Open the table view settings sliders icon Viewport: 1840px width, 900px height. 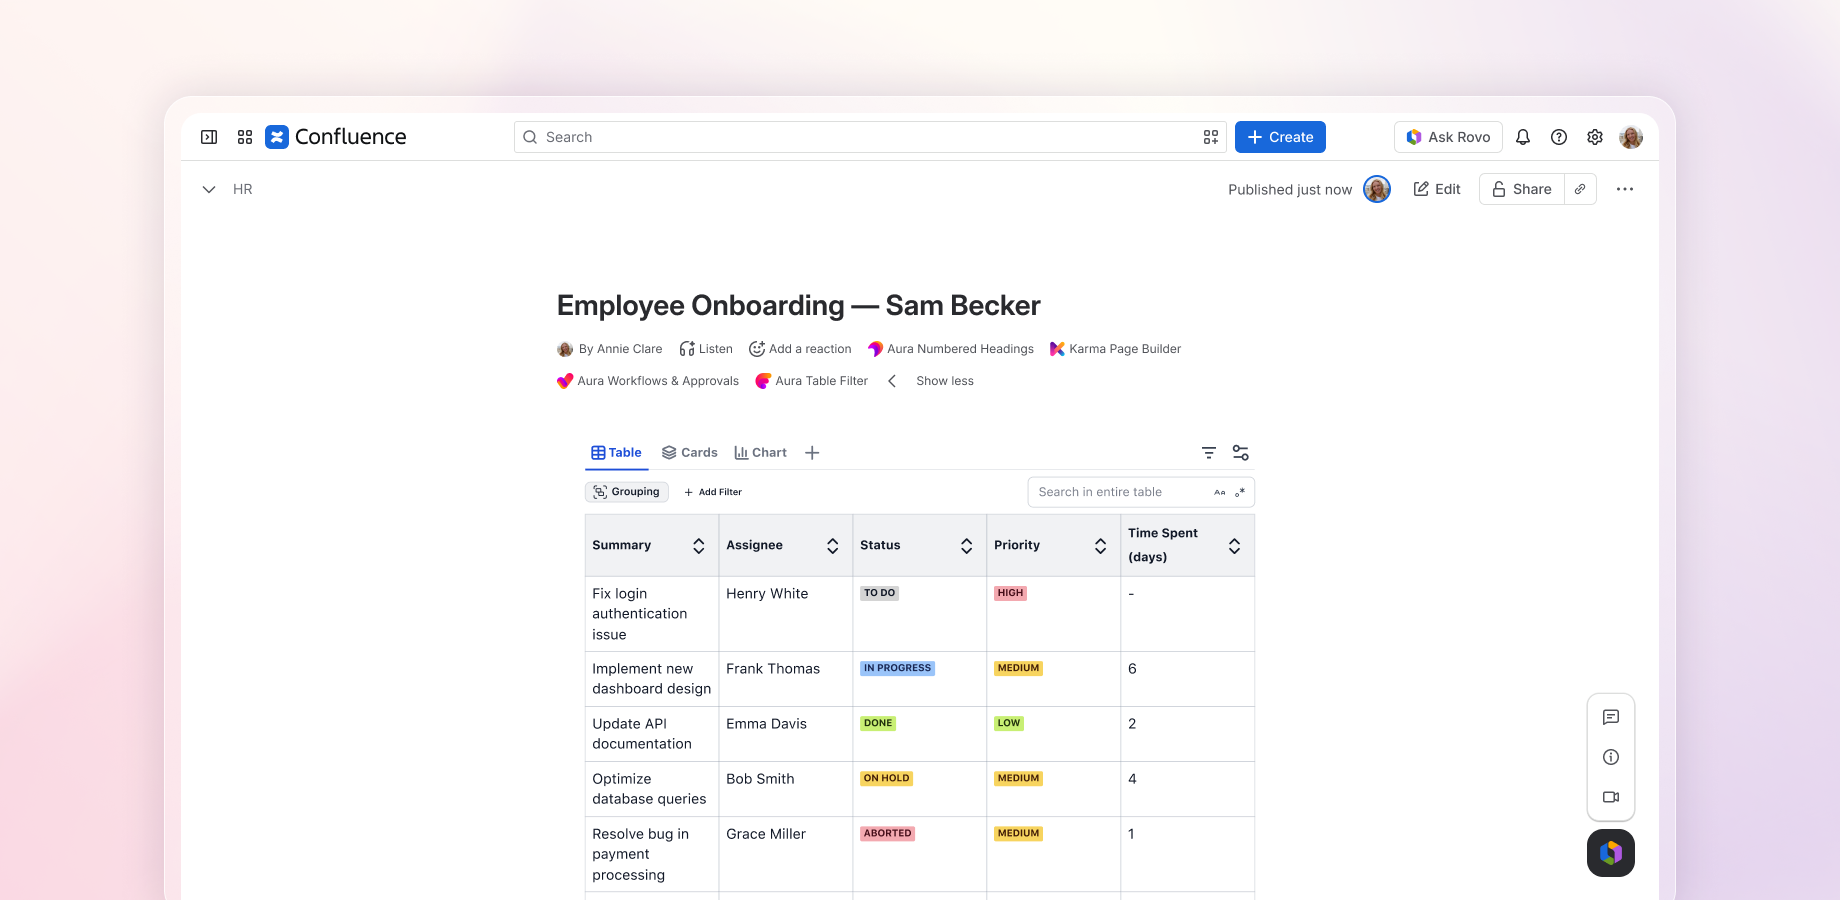click(x=1241, y=453)
